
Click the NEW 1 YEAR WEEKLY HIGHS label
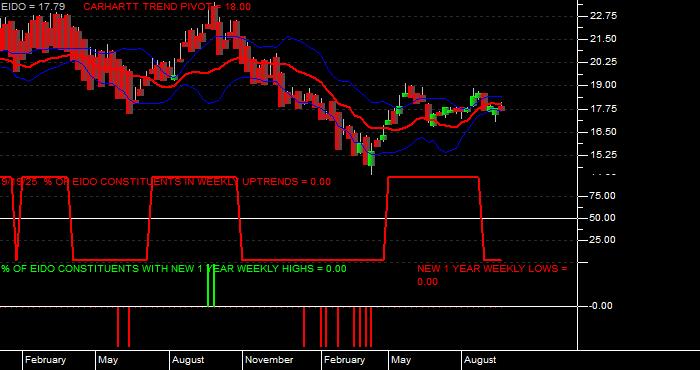coord(174,269)
